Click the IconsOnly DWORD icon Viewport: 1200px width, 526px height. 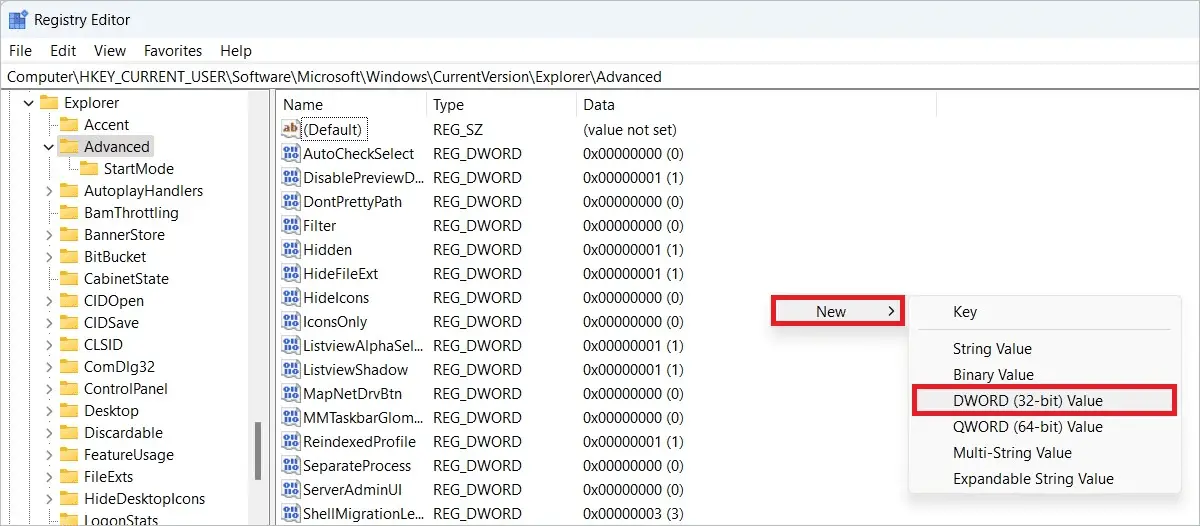tap(291, 321)
